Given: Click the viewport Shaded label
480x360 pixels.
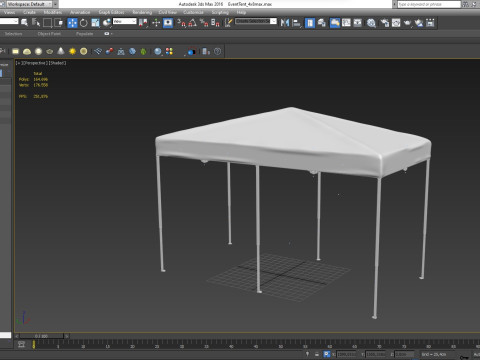Looking at the screenshot, I should [x=57, y=63].
